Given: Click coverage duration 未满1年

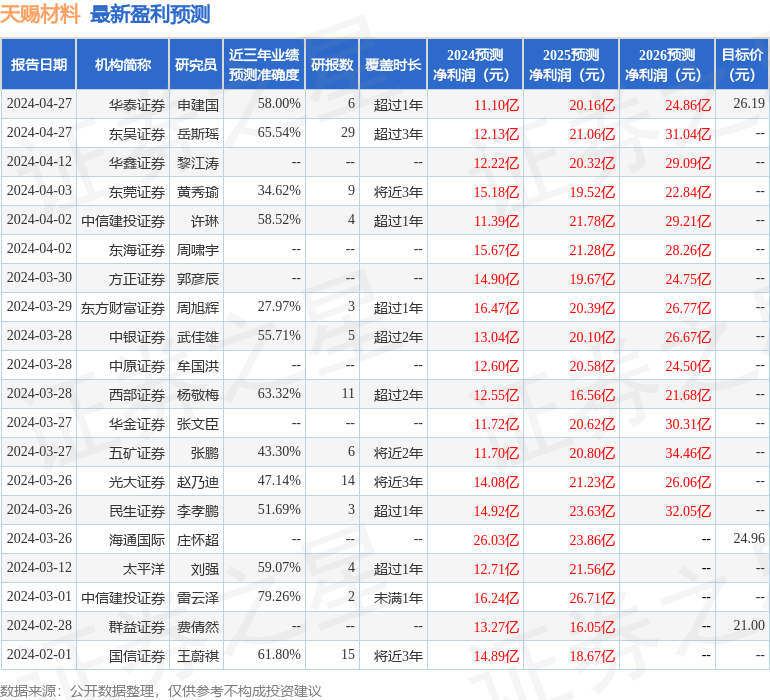Looking at the screenshot, I should [x=398, y=598].
